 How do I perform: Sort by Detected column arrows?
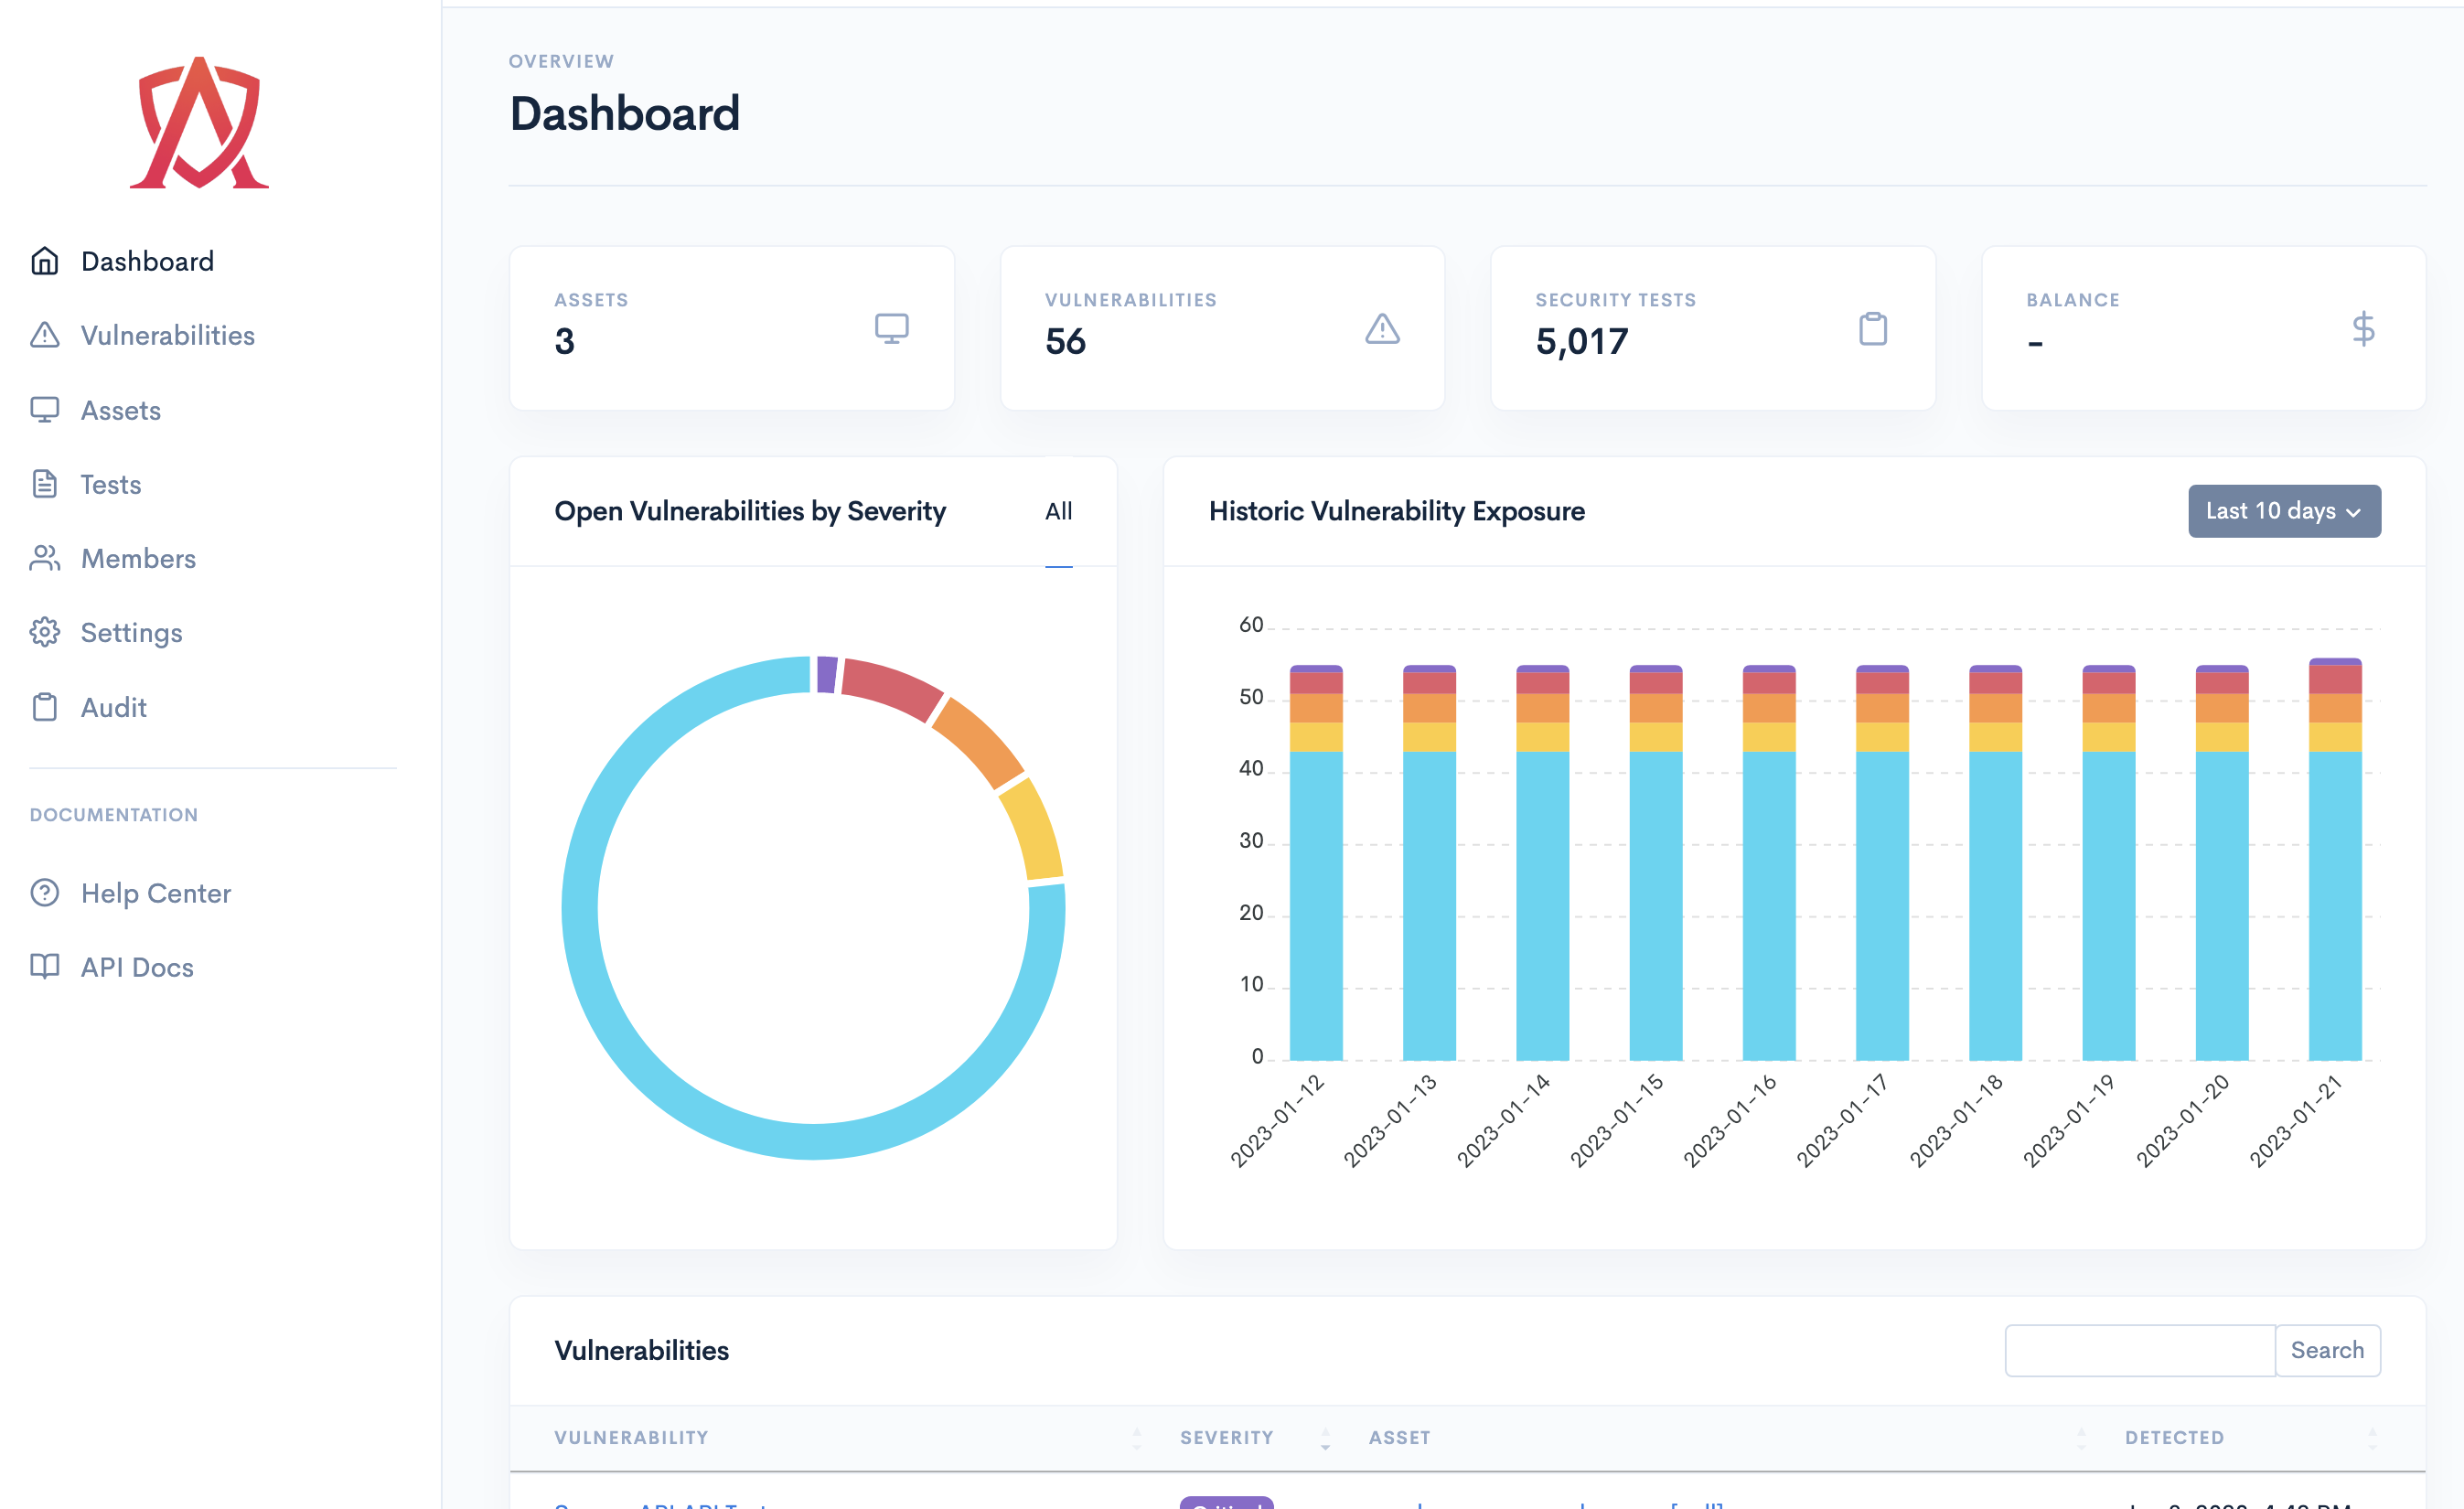[x=2372, y=1438]
